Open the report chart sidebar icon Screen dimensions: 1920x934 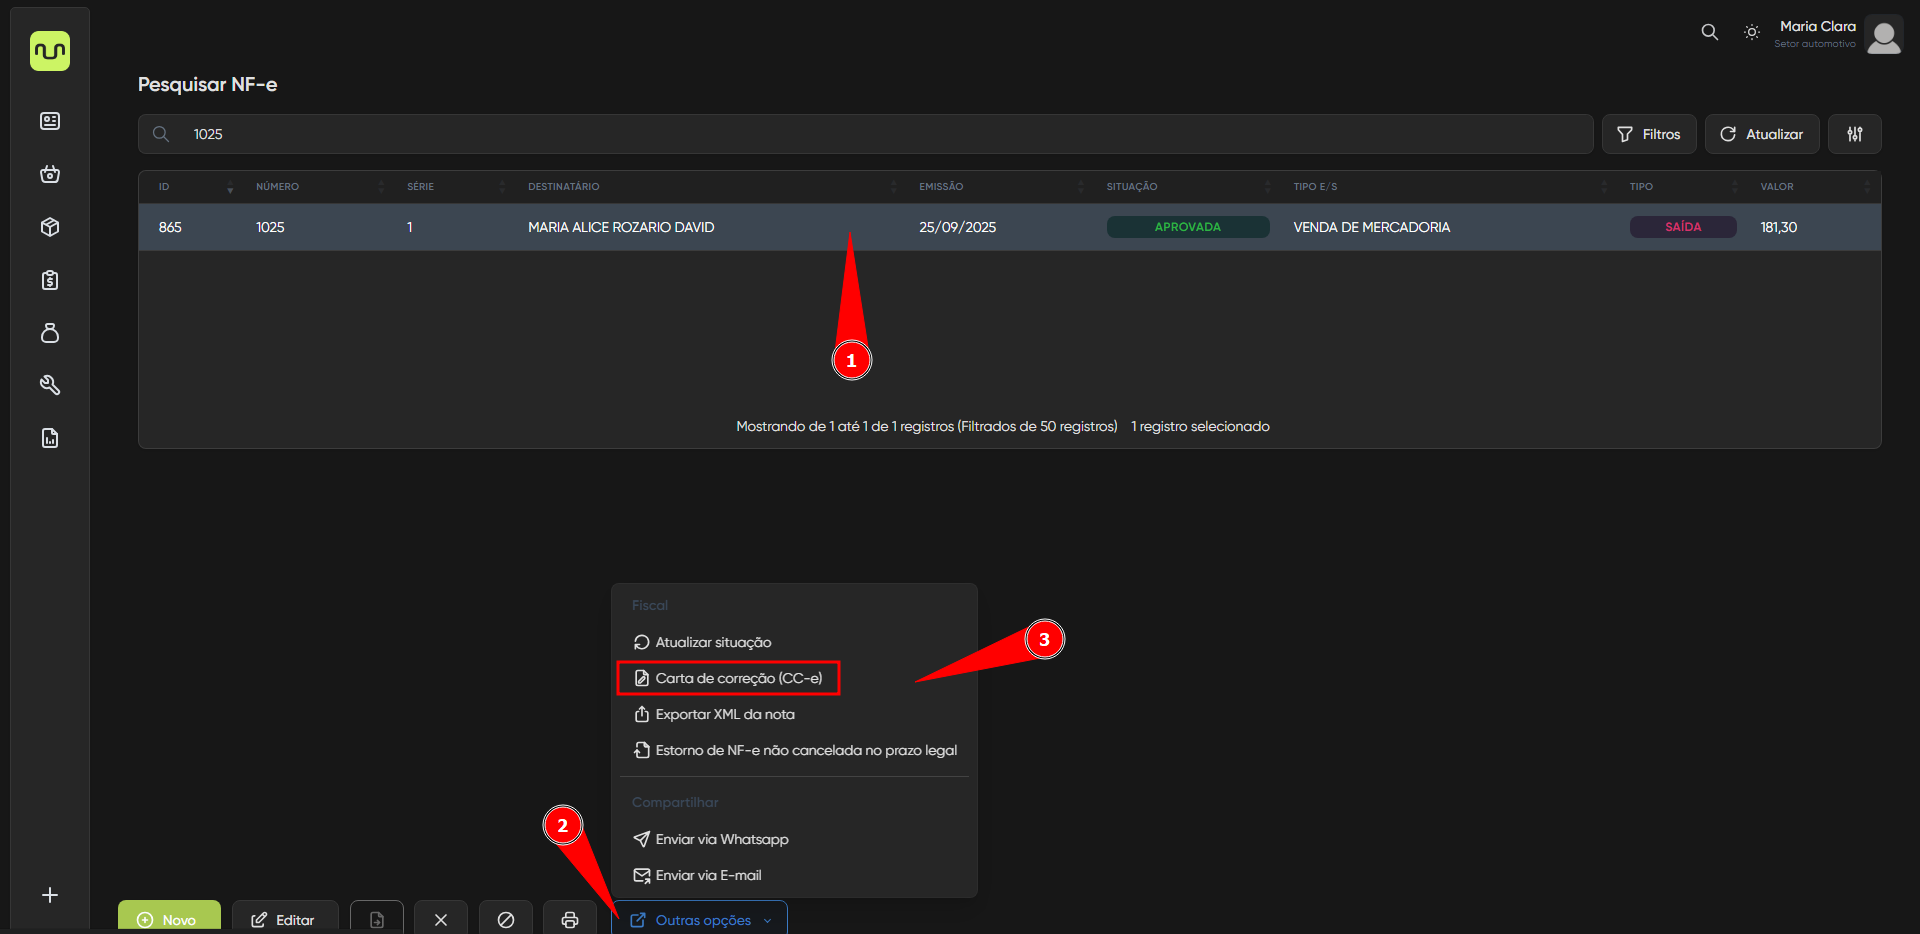(x=50, y=438)
